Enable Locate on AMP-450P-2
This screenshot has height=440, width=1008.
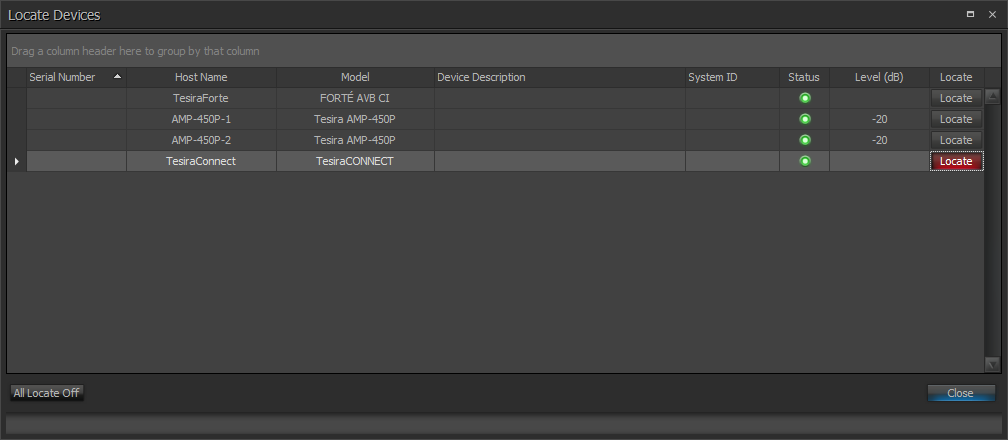click(x=956, y=140)
